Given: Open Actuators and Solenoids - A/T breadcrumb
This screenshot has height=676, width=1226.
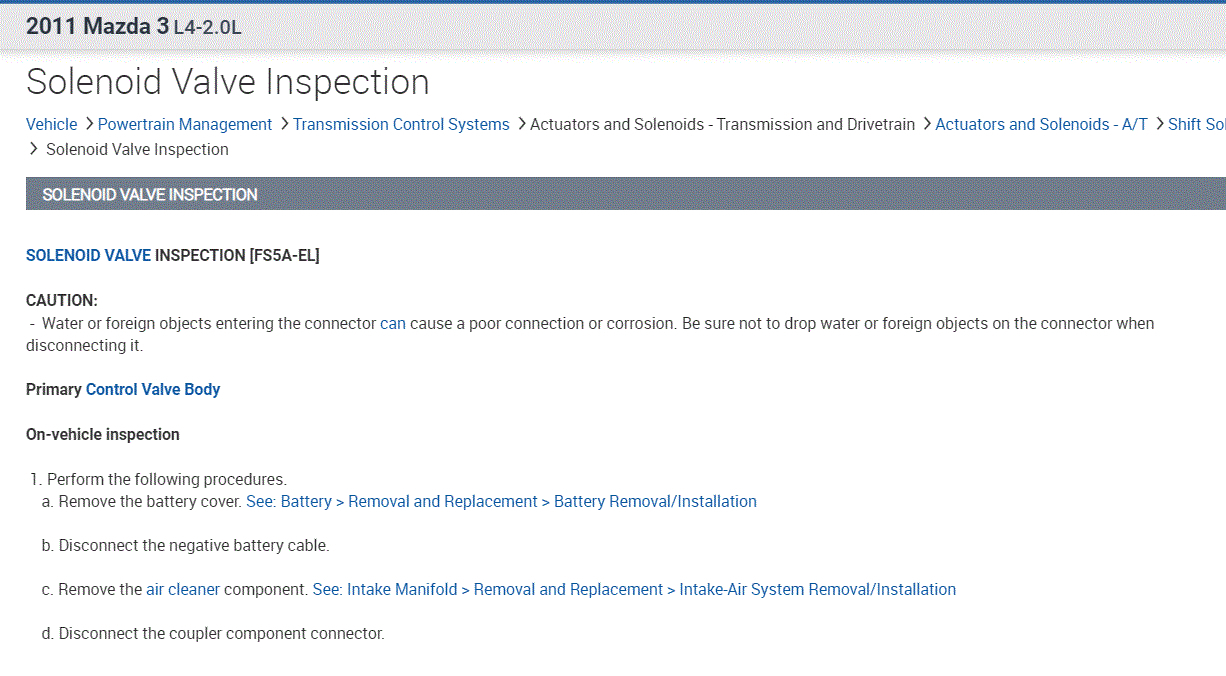Looking at the screenshot, I should [1041, 124].
